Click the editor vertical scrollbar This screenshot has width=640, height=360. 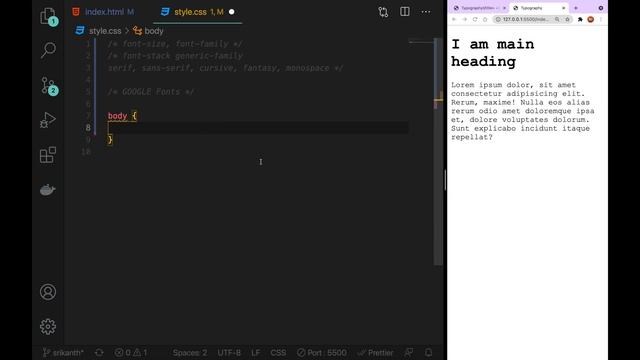click(x=438, y=151)
